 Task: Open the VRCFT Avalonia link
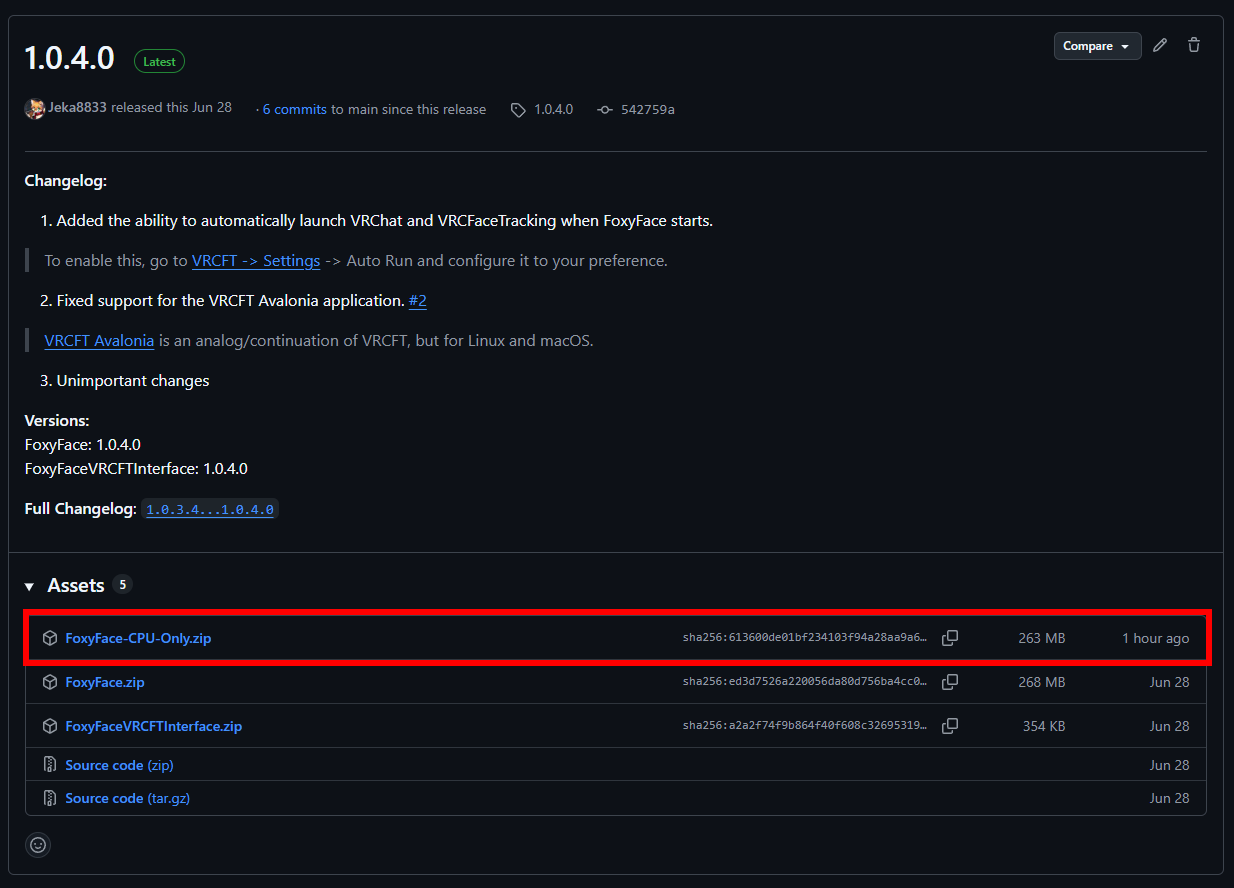click(x=99, y=341)
